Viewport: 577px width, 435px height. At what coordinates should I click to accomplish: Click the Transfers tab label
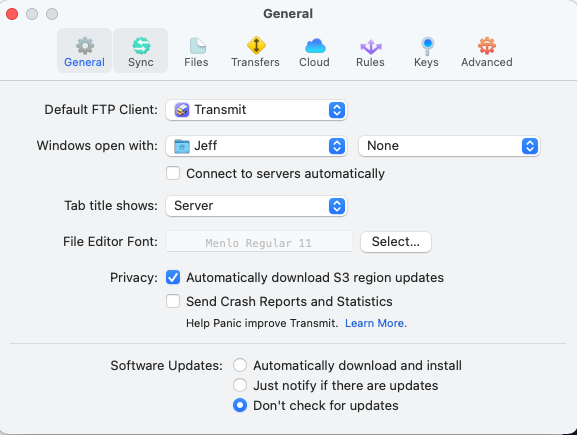tap(255, 62)
